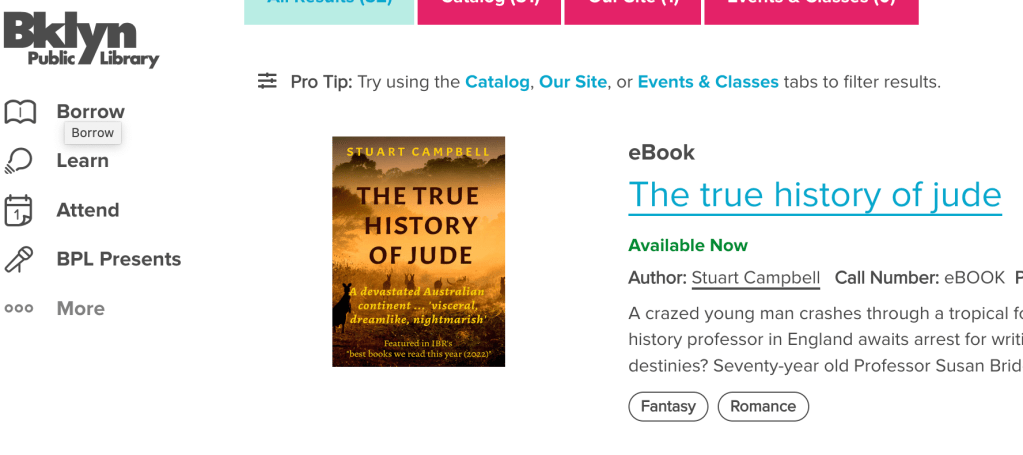The width and height of the screenshot is (1023, 455).
Task: Go to the Attend section
Action: tap(88, 210)
